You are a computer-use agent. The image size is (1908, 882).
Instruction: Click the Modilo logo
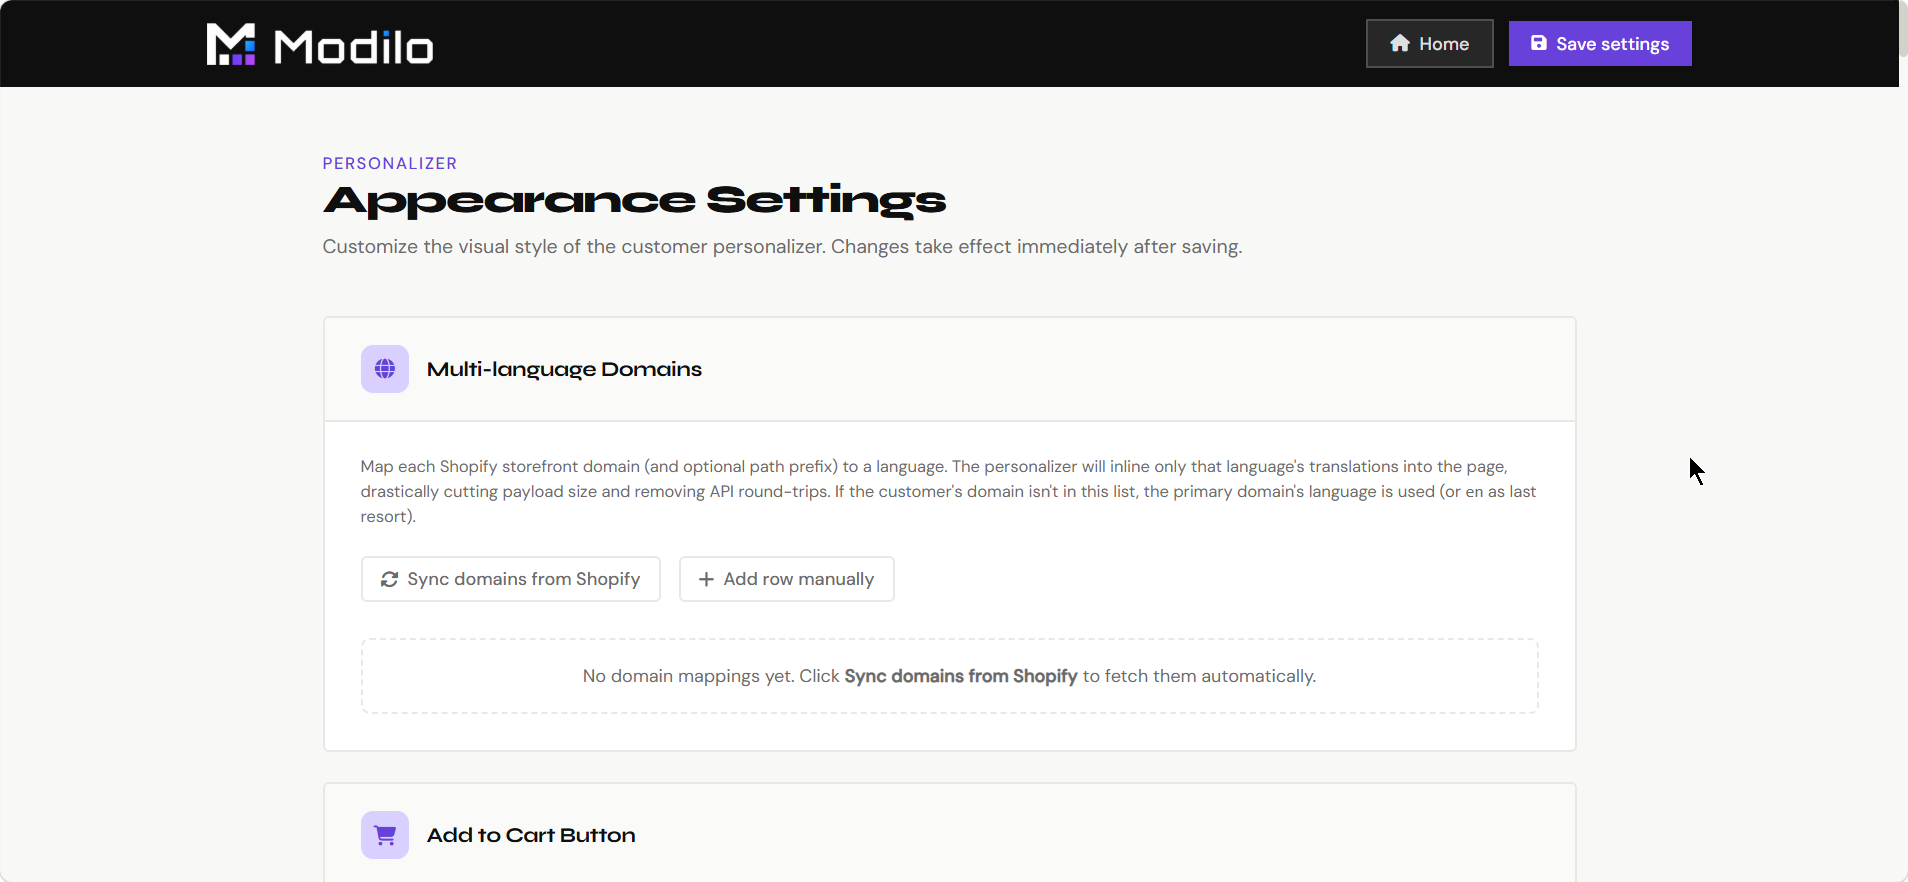point(320,44)
